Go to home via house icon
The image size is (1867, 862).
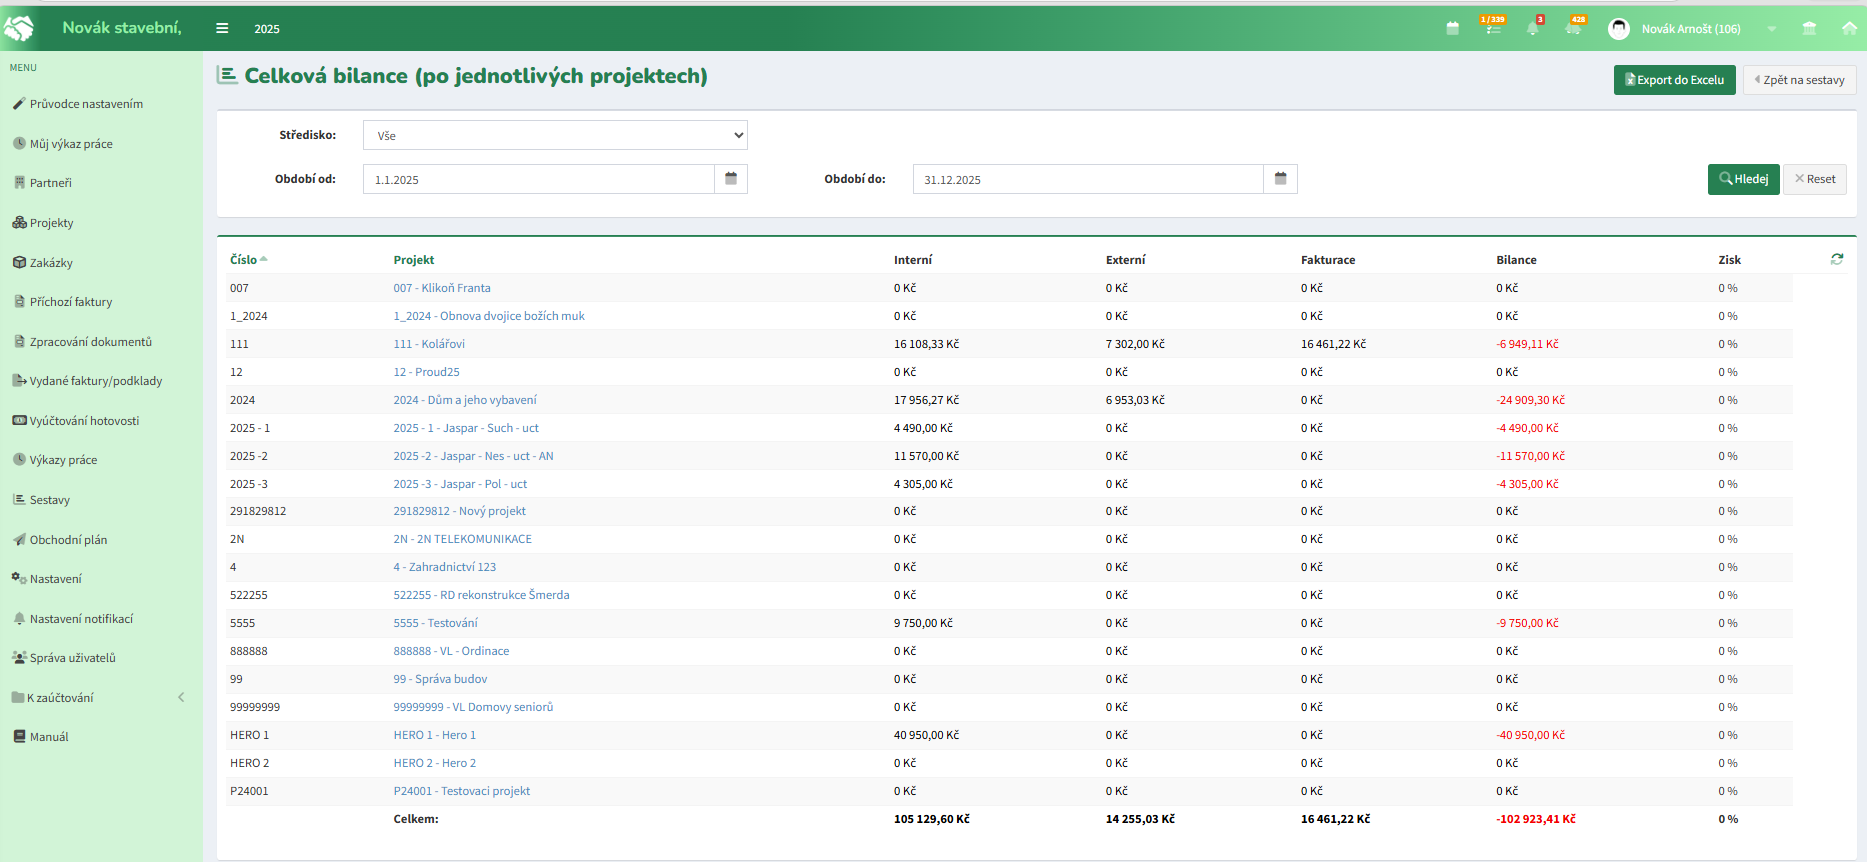(1849, 28)
